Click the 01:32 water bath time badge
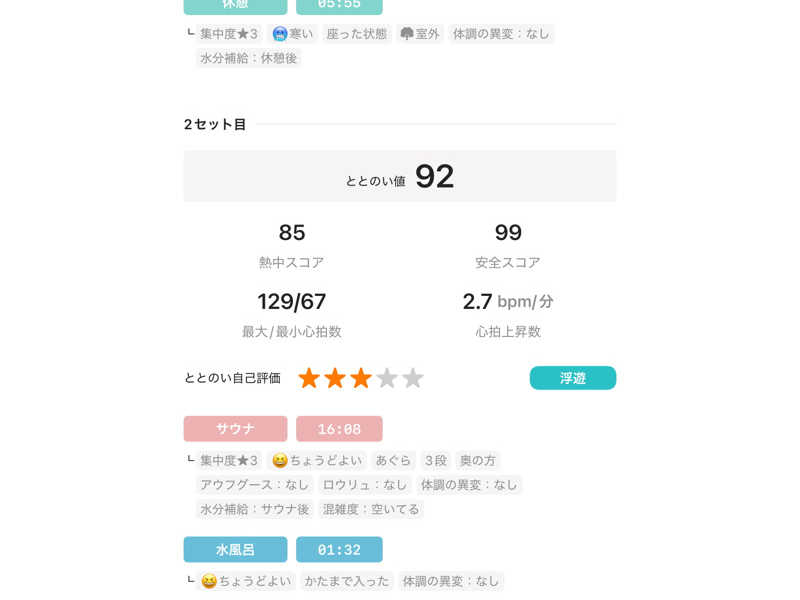800x600 pixels. click(x=339, y=550)
